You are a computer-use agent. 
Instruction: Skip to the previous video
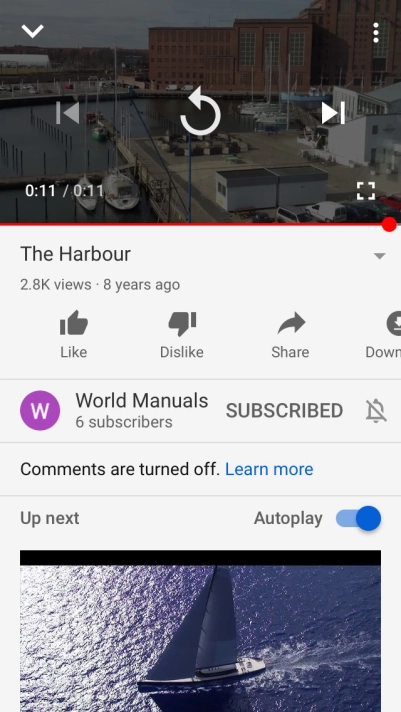pyautogui.click(x=68, y=113)
